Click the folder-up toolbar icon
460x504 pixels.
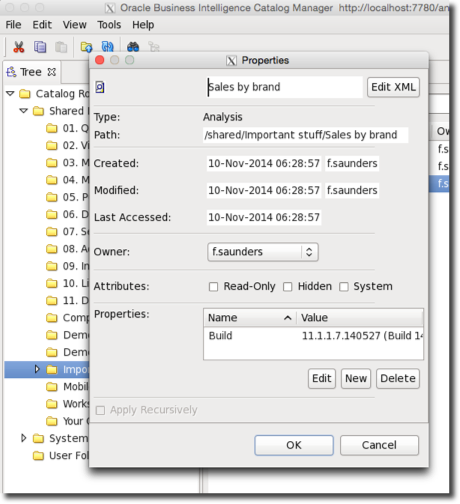tap(87, 47)
